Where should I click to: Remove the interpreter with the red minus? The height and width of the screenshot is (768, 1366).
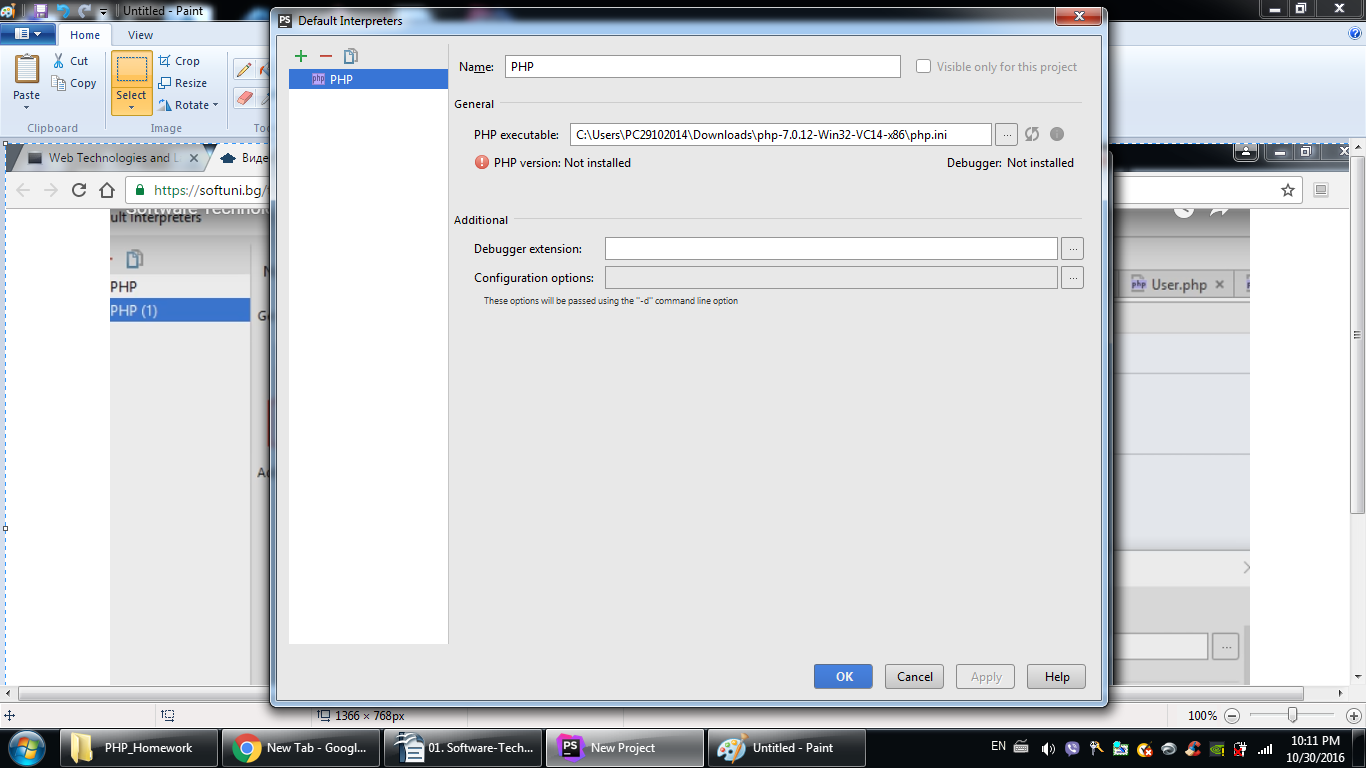[x=325, y=56]
